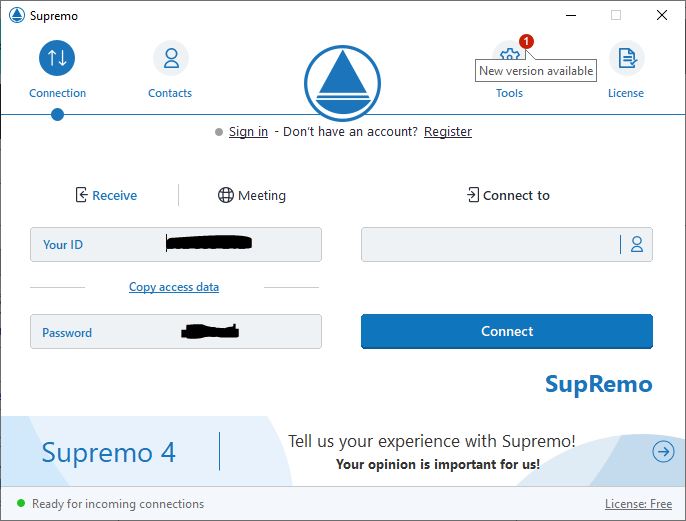The height and width of the screenshot is (521, 686).
Task: Click the green ready status dot
Action: [x=21, y=503]
